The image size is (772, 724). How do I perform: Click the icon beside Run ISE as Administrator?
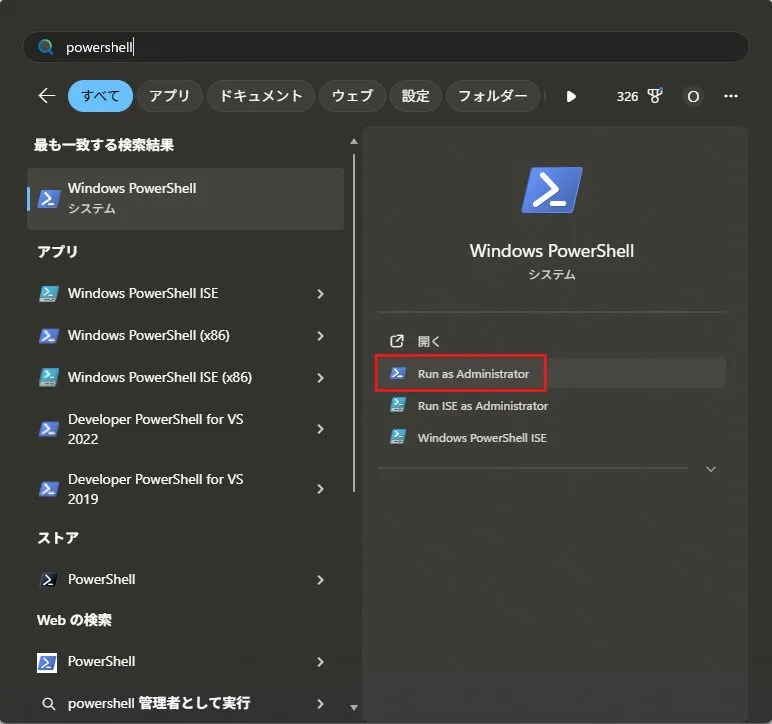(x=398, y=405)
